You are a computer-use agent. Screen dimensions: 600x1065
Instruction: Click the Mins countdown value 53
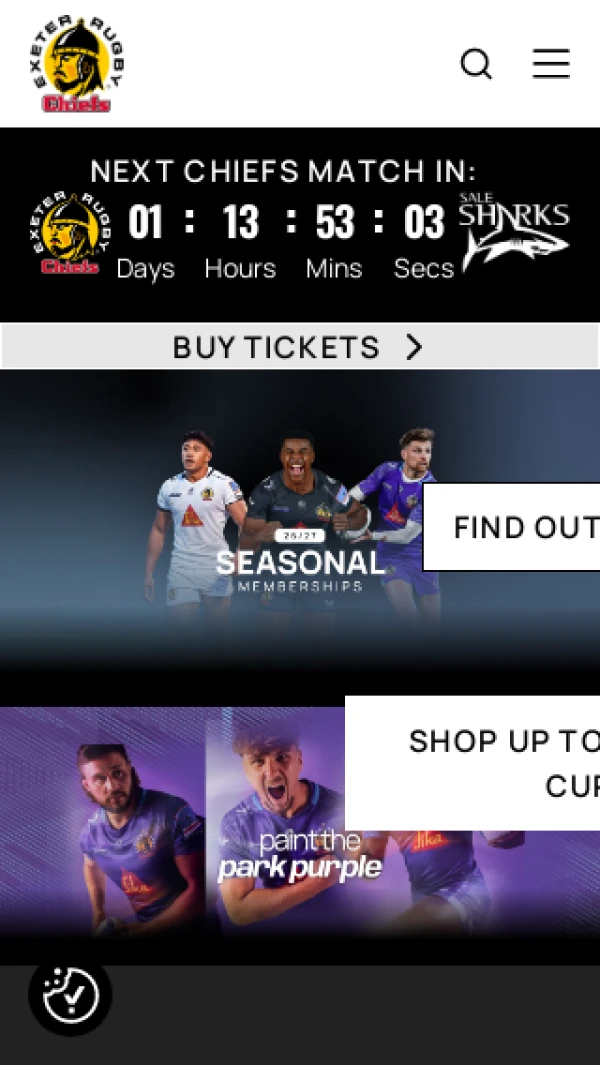[334, 222]
